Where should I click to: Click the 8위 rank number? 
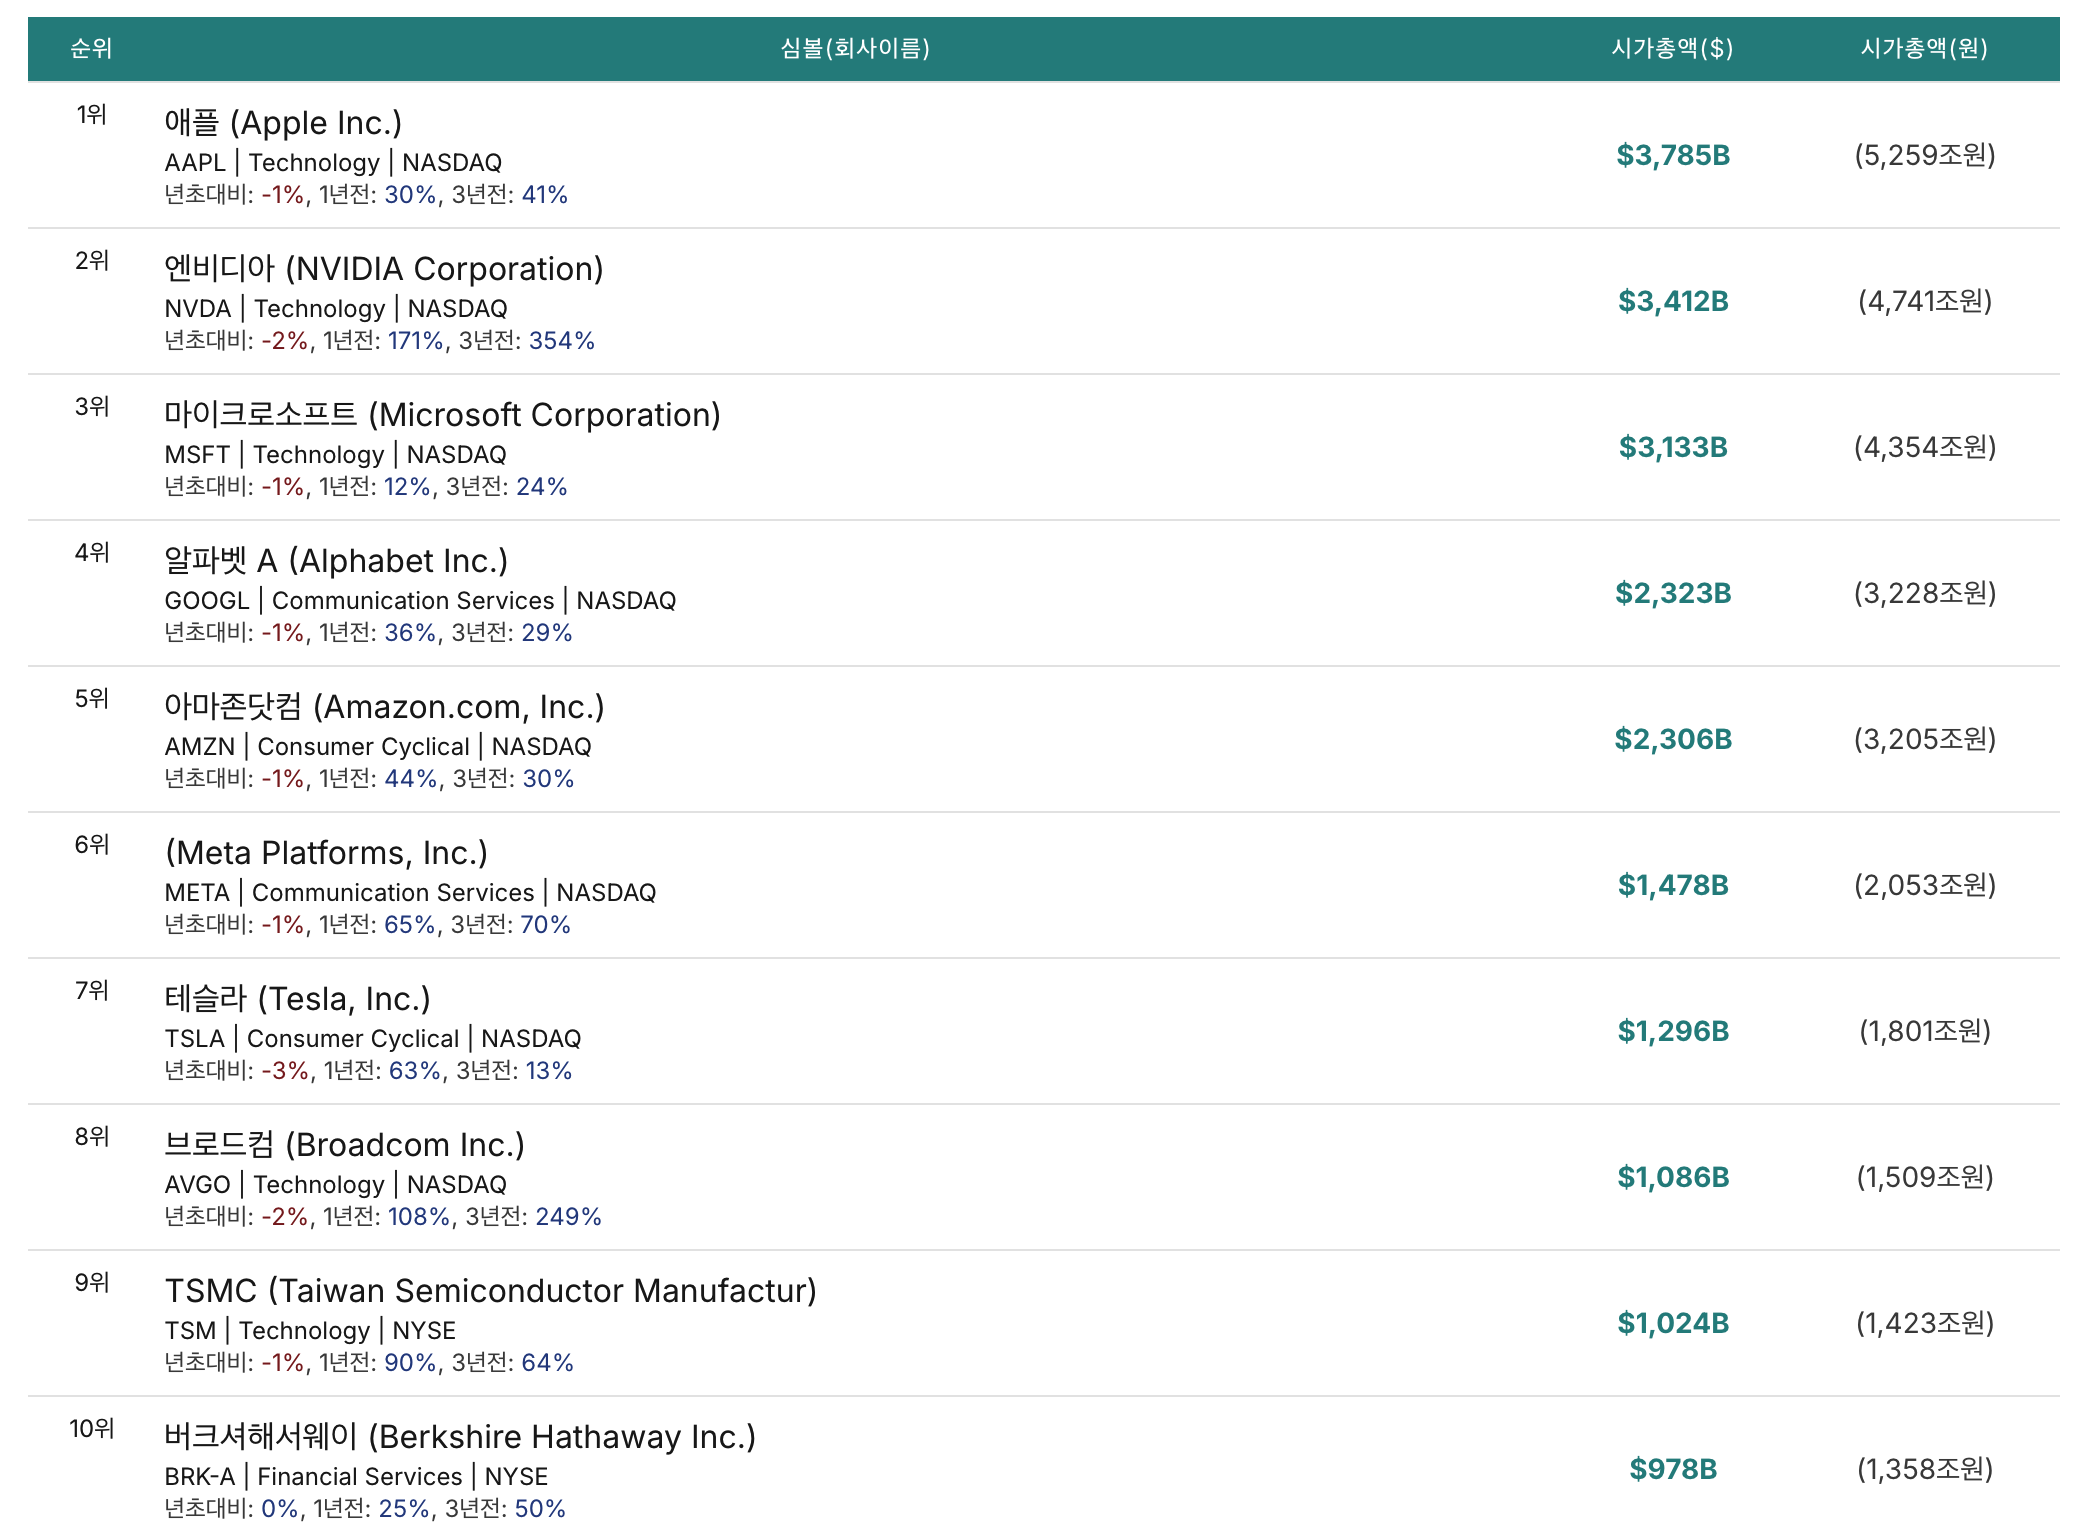click(92, 1137)
